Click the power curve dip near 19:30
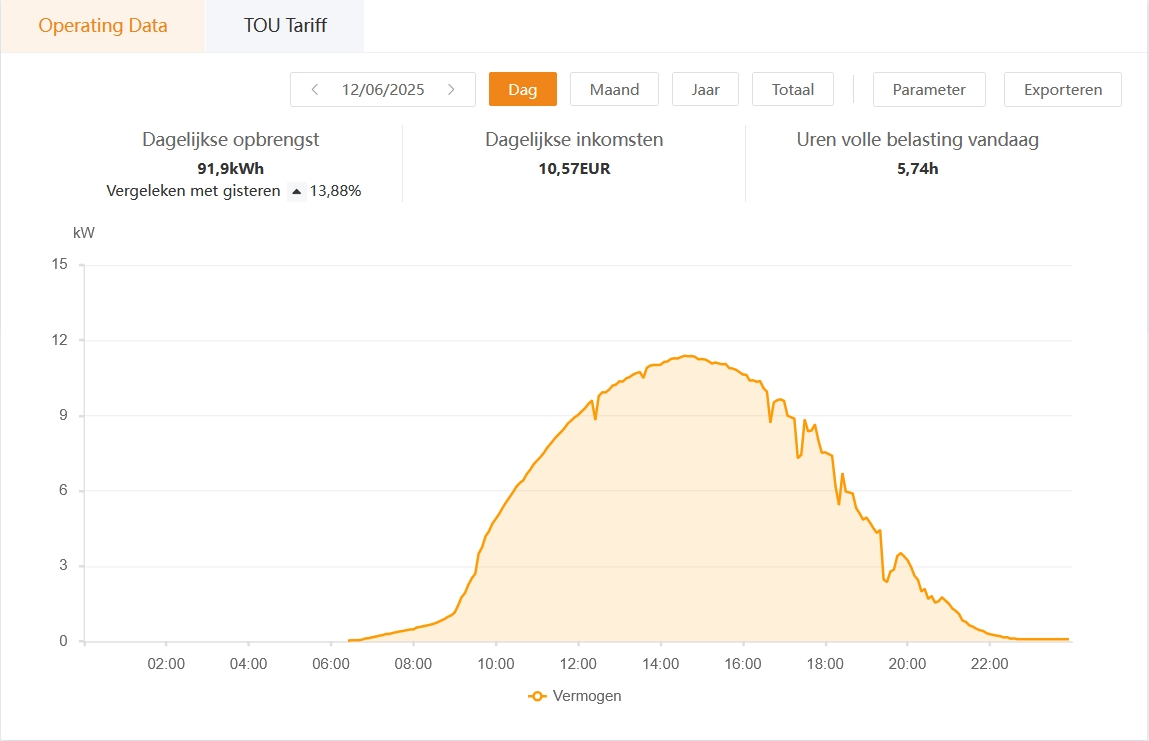The image size is (1149, 741). point(886,581)
